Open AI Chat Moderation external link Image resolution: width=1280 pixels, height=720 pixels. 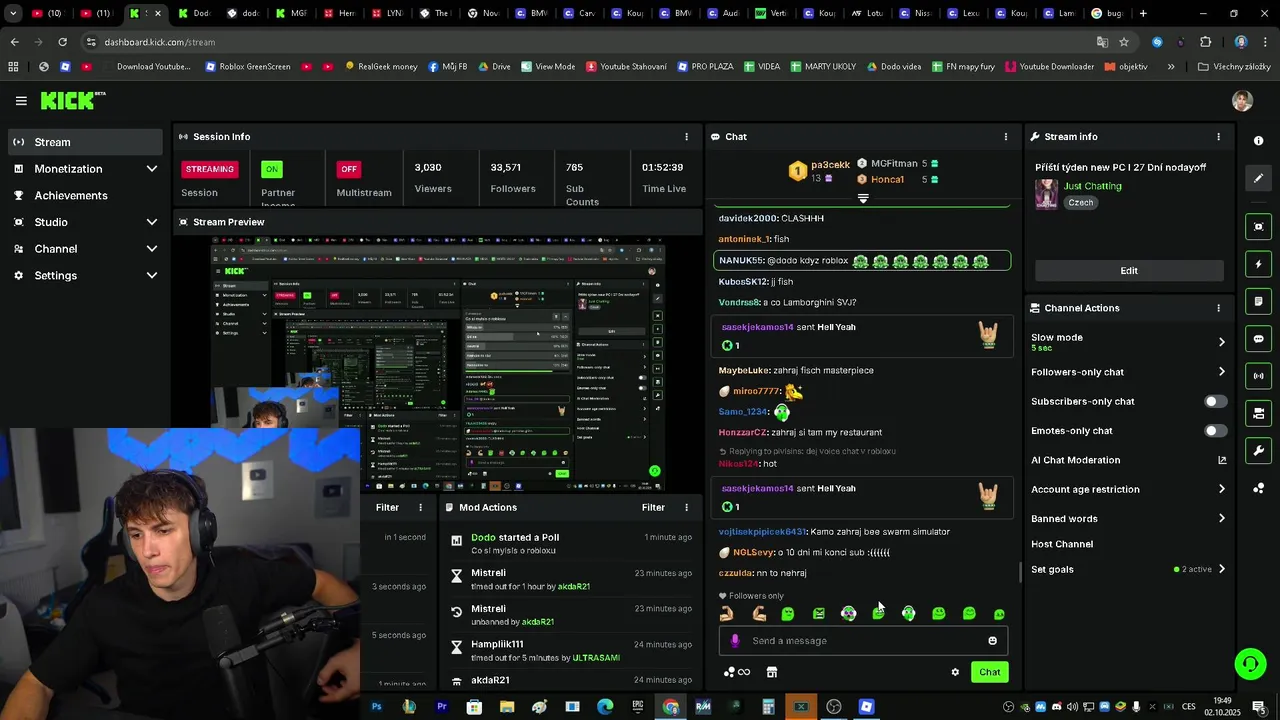pos(1221,460)
